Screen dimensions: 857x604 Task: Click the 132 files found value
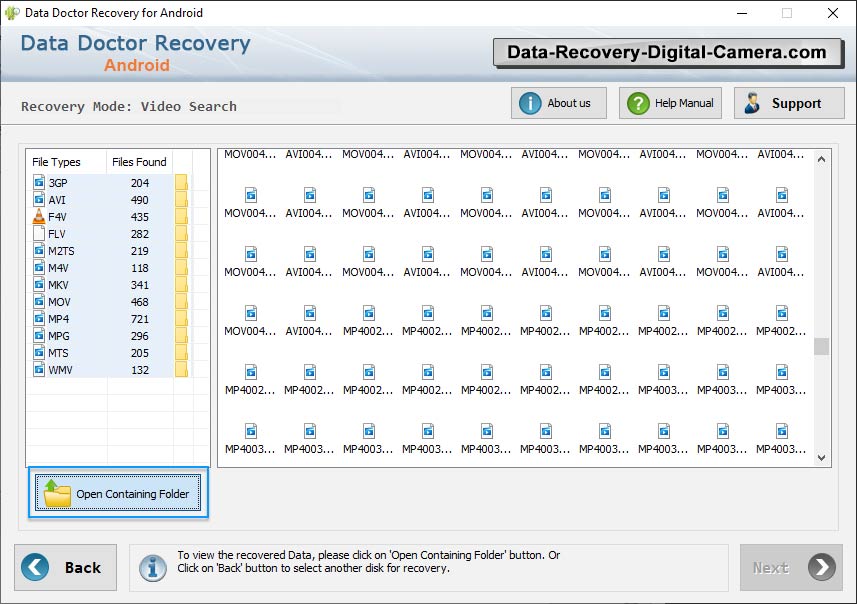pyautogui.click(x=140, y=370)
